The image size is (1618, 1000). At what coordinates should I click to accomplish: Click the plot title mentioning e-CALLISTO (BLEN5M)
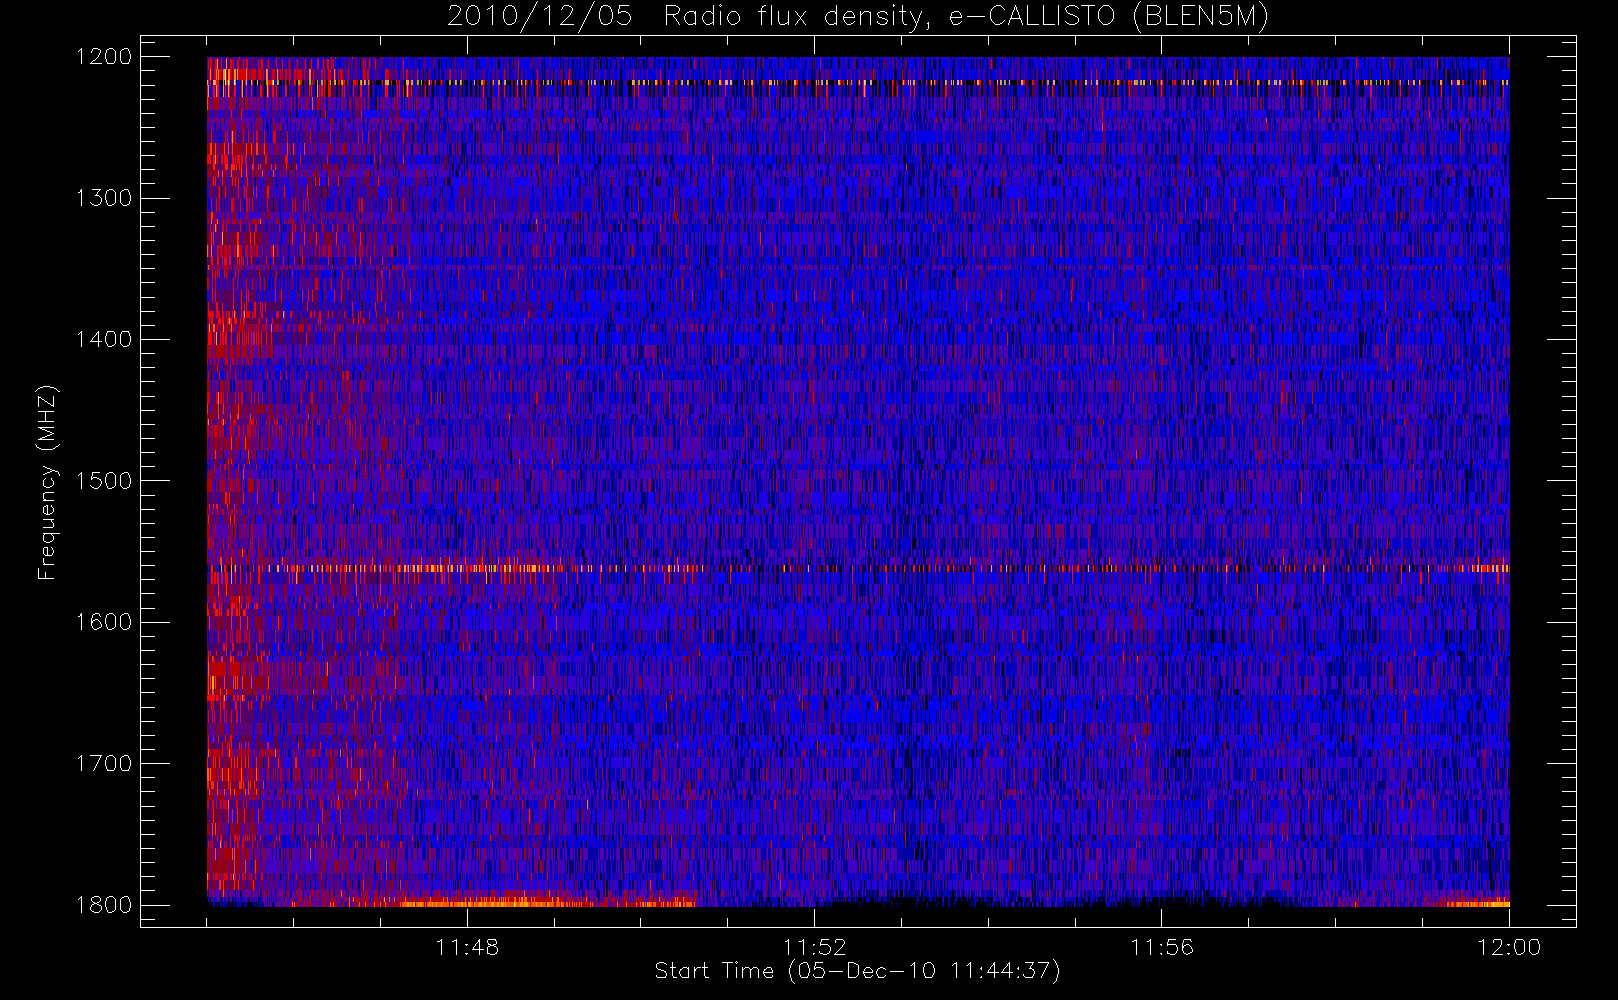point(858,16)
